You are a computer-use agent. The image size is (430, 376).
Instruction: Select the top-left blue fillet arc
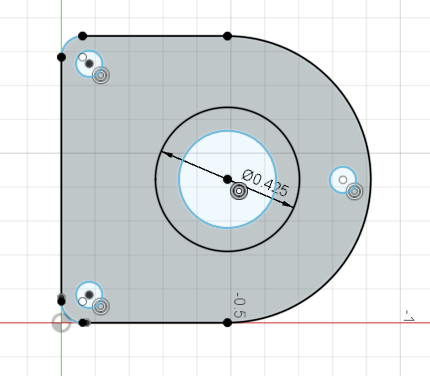69,43
